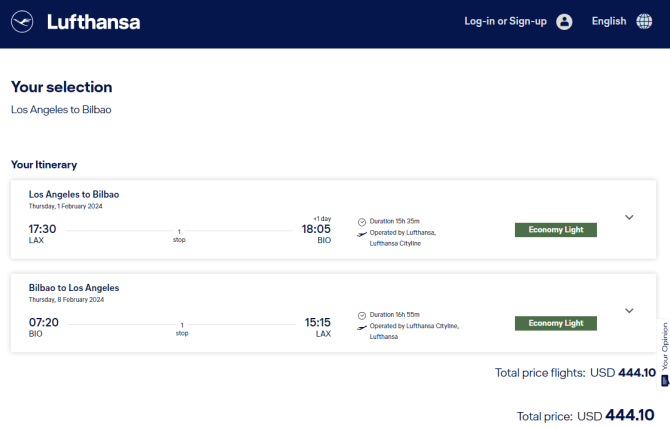Click the Los Angeles to Bilbao card title
The height and width of the screenshot is (427, 670).
[74, 194]
